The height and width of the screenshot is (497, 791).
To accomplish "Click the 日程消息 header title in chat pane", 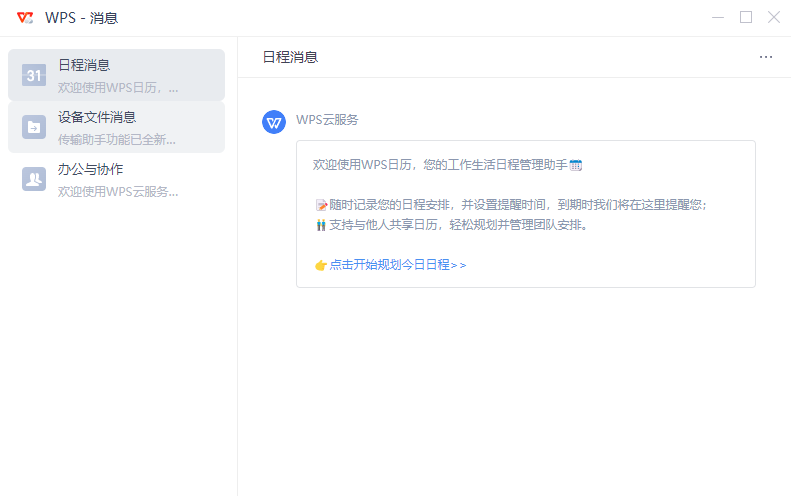I will point(291,57).
